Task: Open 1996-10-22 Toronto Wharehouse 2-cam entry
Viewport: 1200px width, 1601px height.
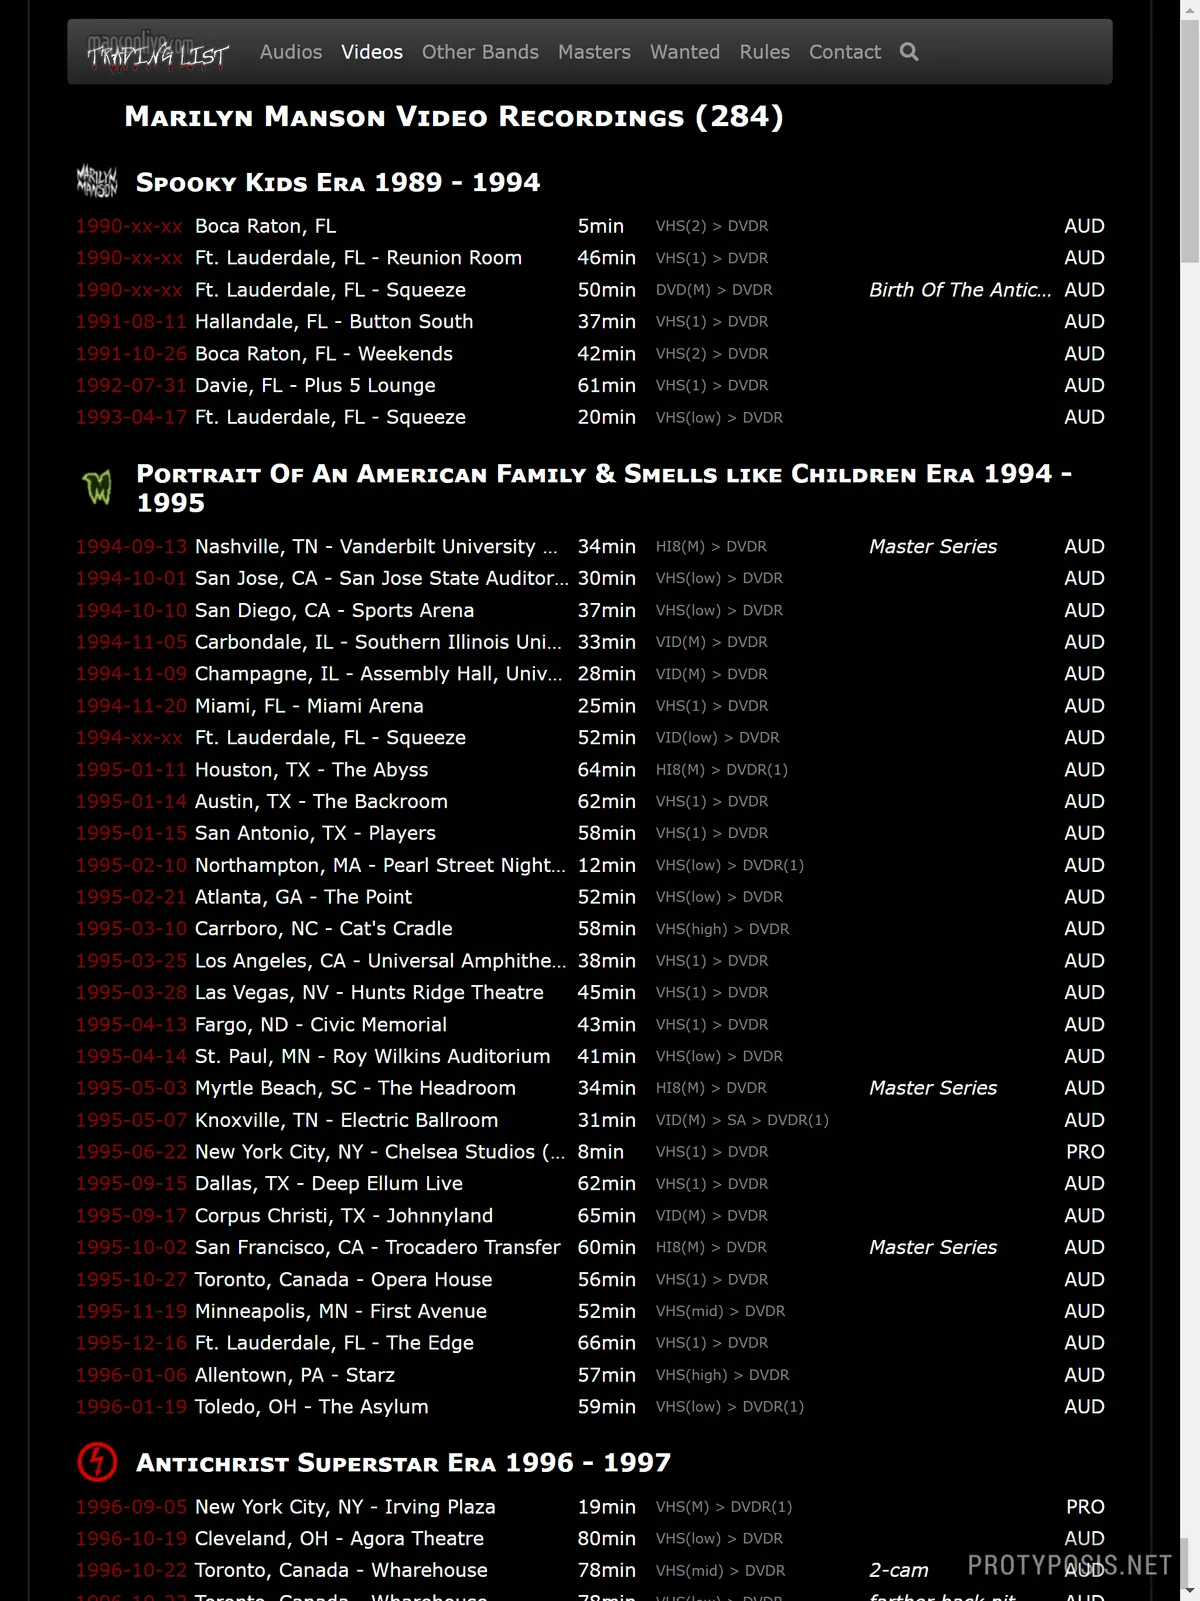Action: [590, 1571]
